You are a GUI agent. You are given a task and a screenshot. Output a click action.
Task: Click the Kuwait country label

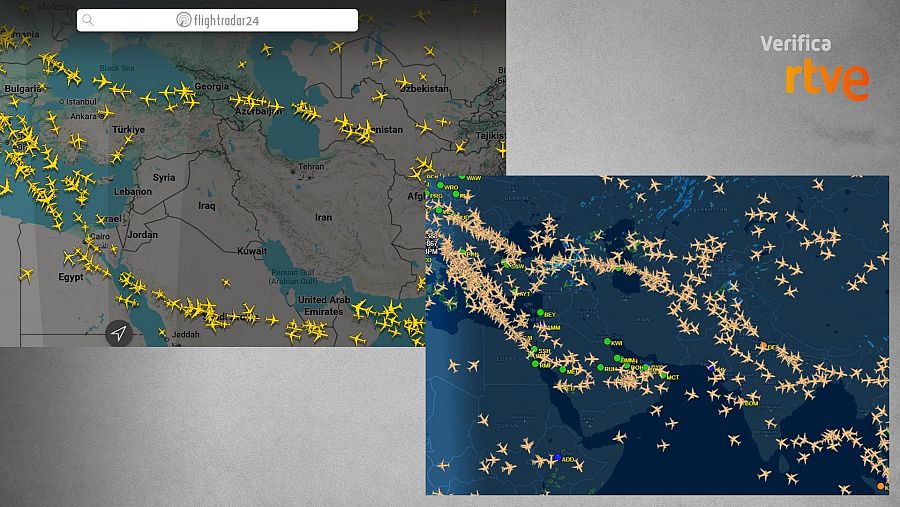(252, 251)
